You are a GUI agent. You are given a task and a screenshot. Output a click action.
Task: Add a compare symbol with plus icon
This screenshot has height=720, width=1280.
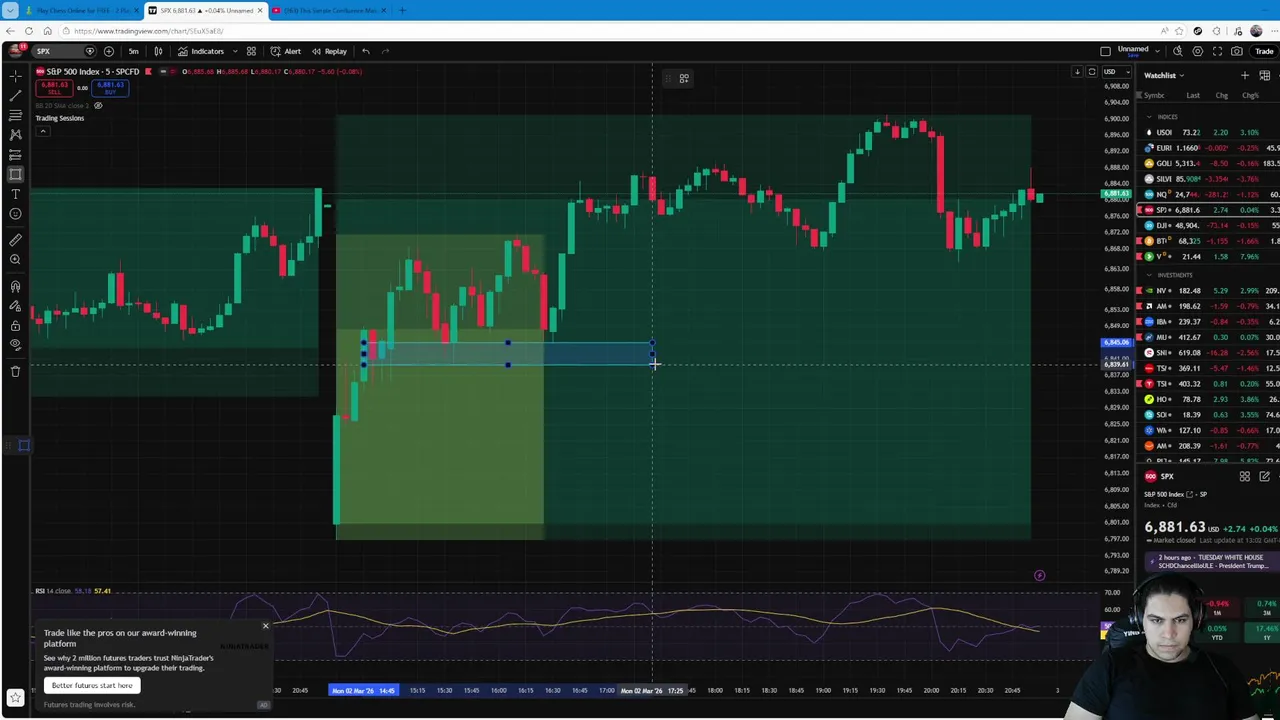click(x=108, y=51)
